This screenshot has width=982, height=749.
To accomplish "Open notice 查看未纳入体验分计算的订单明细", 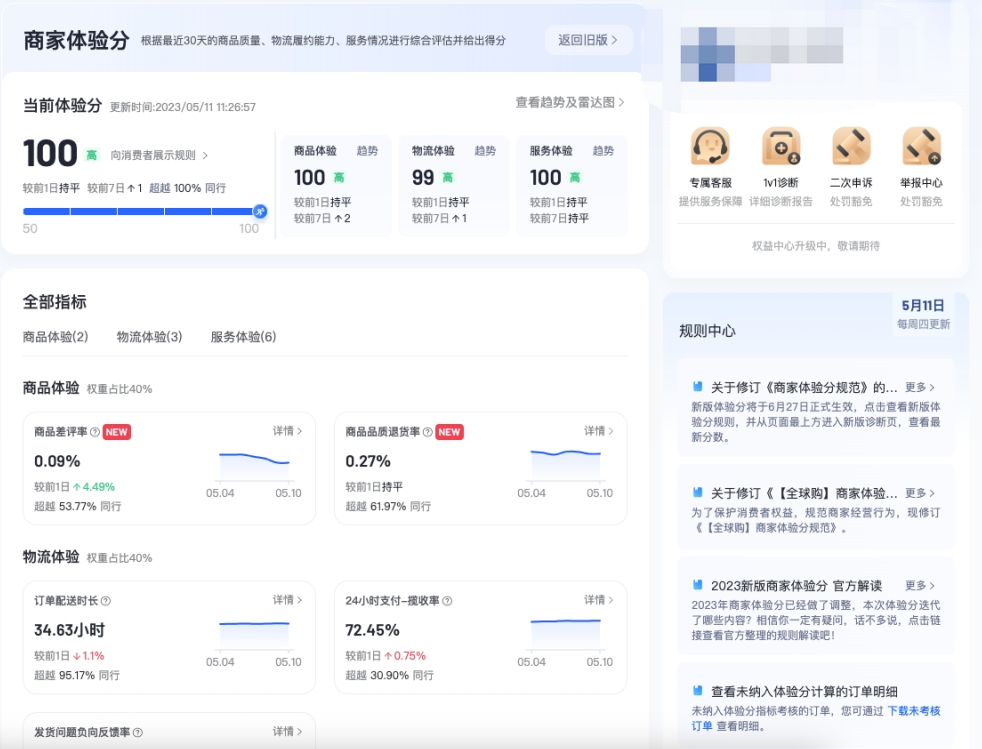I will pyautogui.click(x=804, y=691).
